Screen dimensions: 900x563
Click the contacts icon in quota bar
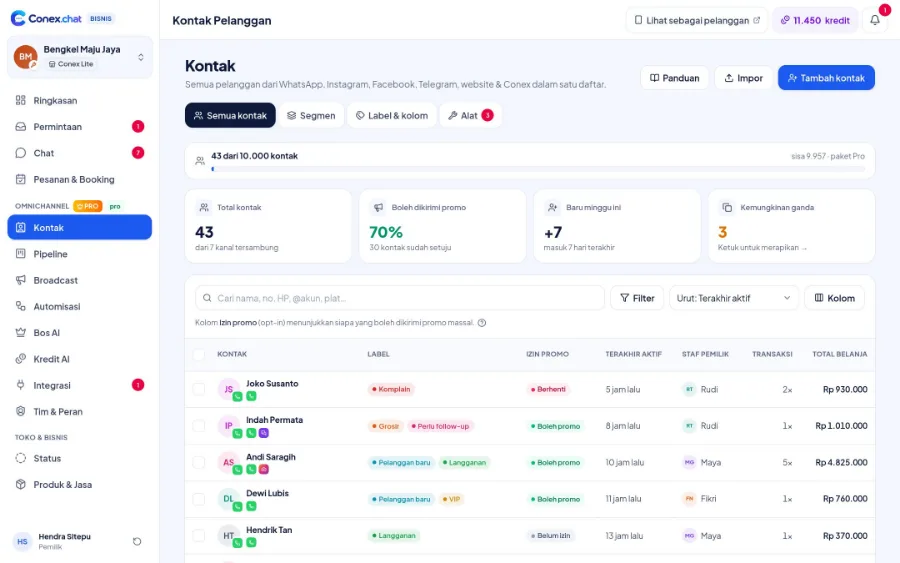[x=200, y=161]
